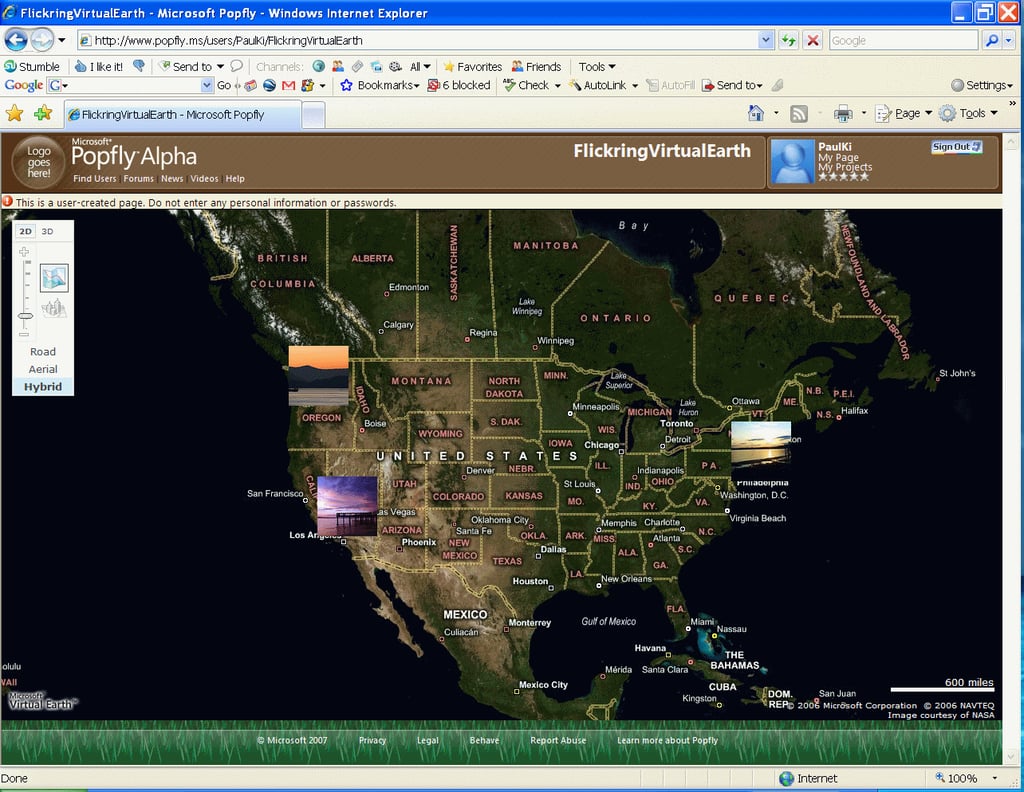Image resolution: width=1024 pixels, height=792 pixels.
Task: Click the map road-view style icon
Action: [x=54, y=277]
